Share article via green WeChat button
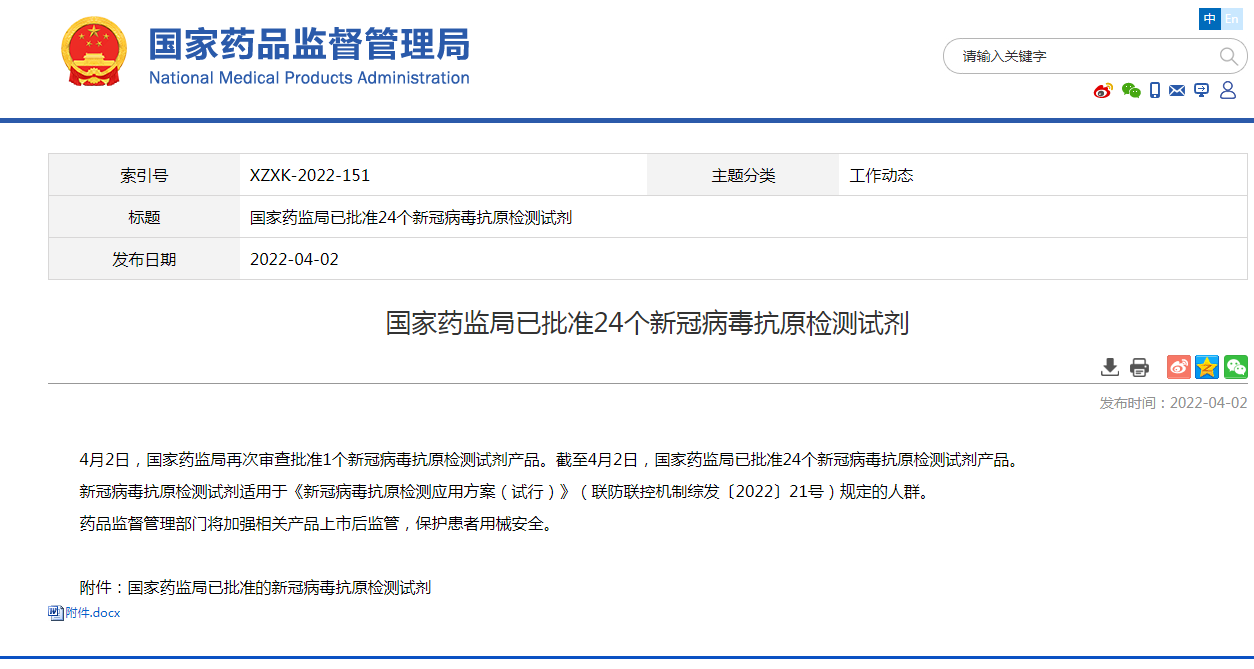The height and width of the screenshot is (669, 1254). coord(1236,367)
